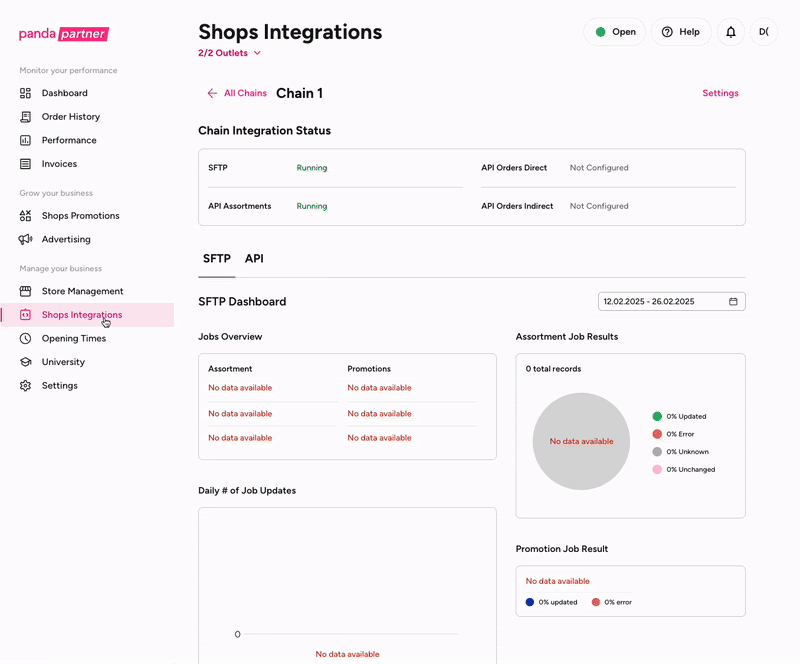Select the SFTP tab
Image resolution: width=800 pixels, height=664 pixels.
(216, 259)
